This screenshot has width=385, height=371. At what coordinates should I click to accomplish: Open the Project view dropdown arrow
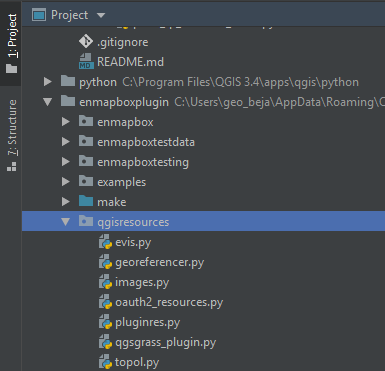click(x=101, y=15)
